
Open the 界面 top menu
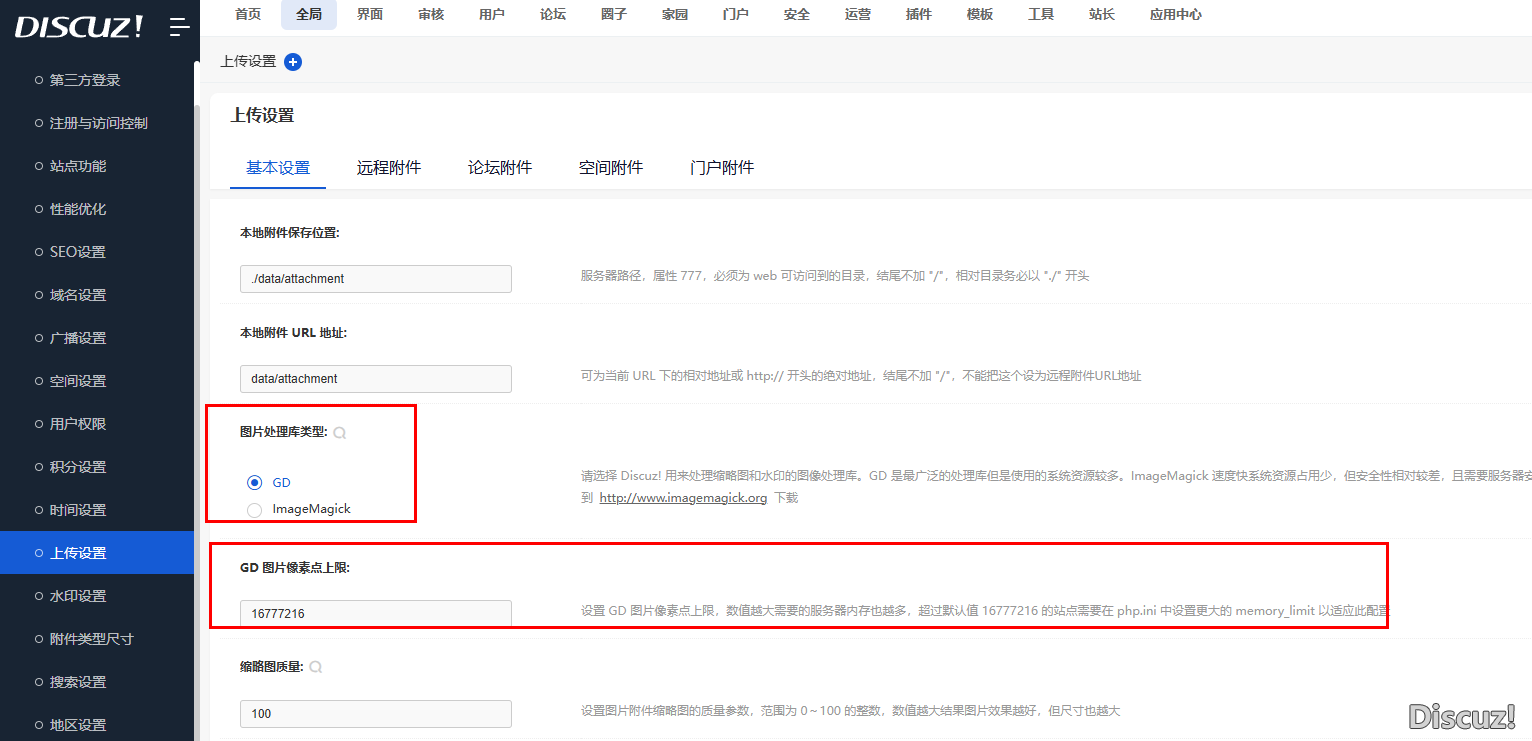coord(370,15)
